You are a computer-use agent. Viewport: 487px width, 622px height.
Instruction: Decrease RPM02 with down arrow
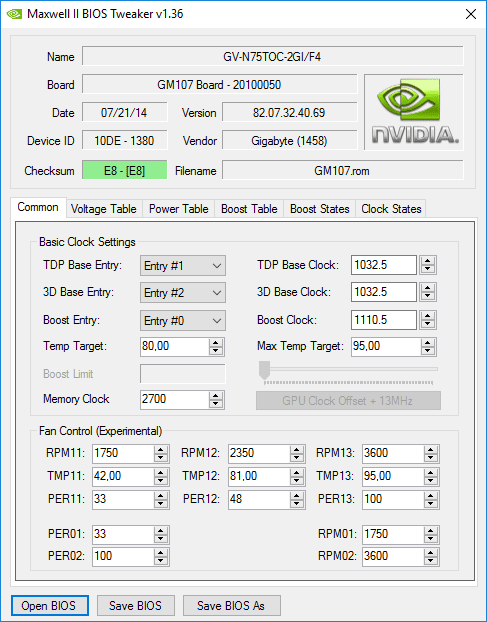[x=430, y=561]
